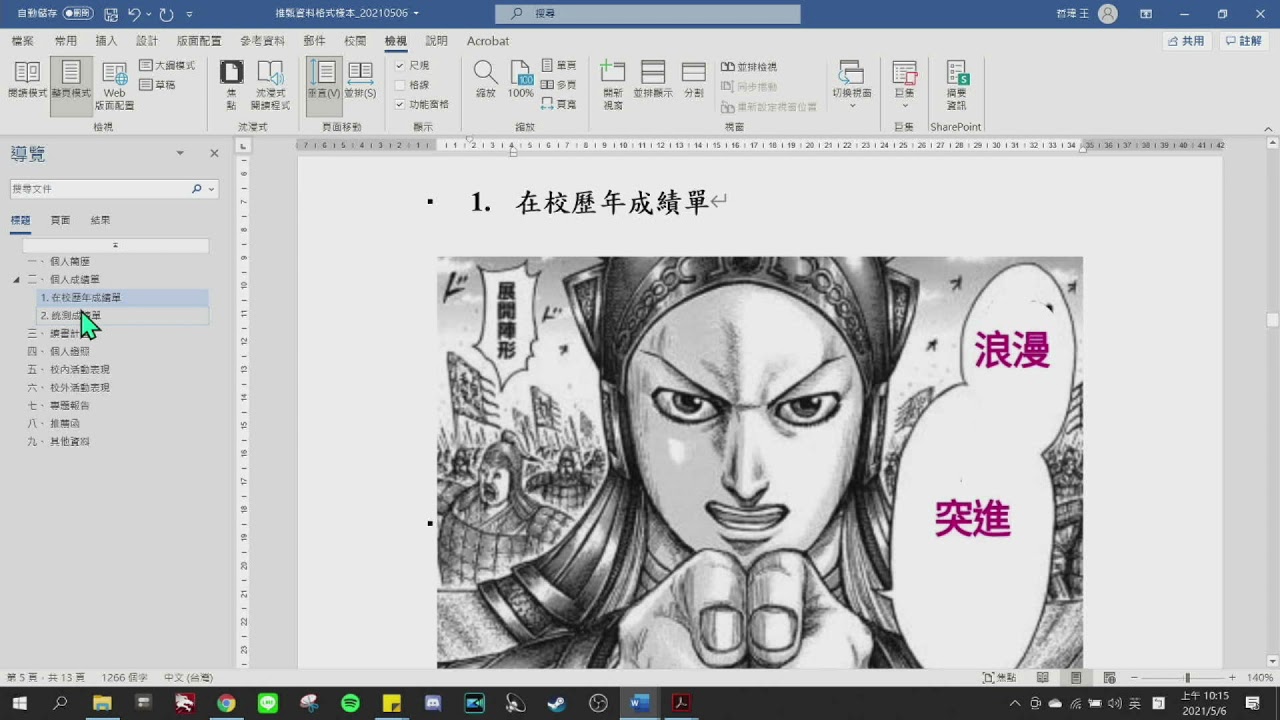This screenshot has height=720, width=1280.
Task: Select heading 一、個人簡歷 in navigation
Action: (x=58, y=262)
